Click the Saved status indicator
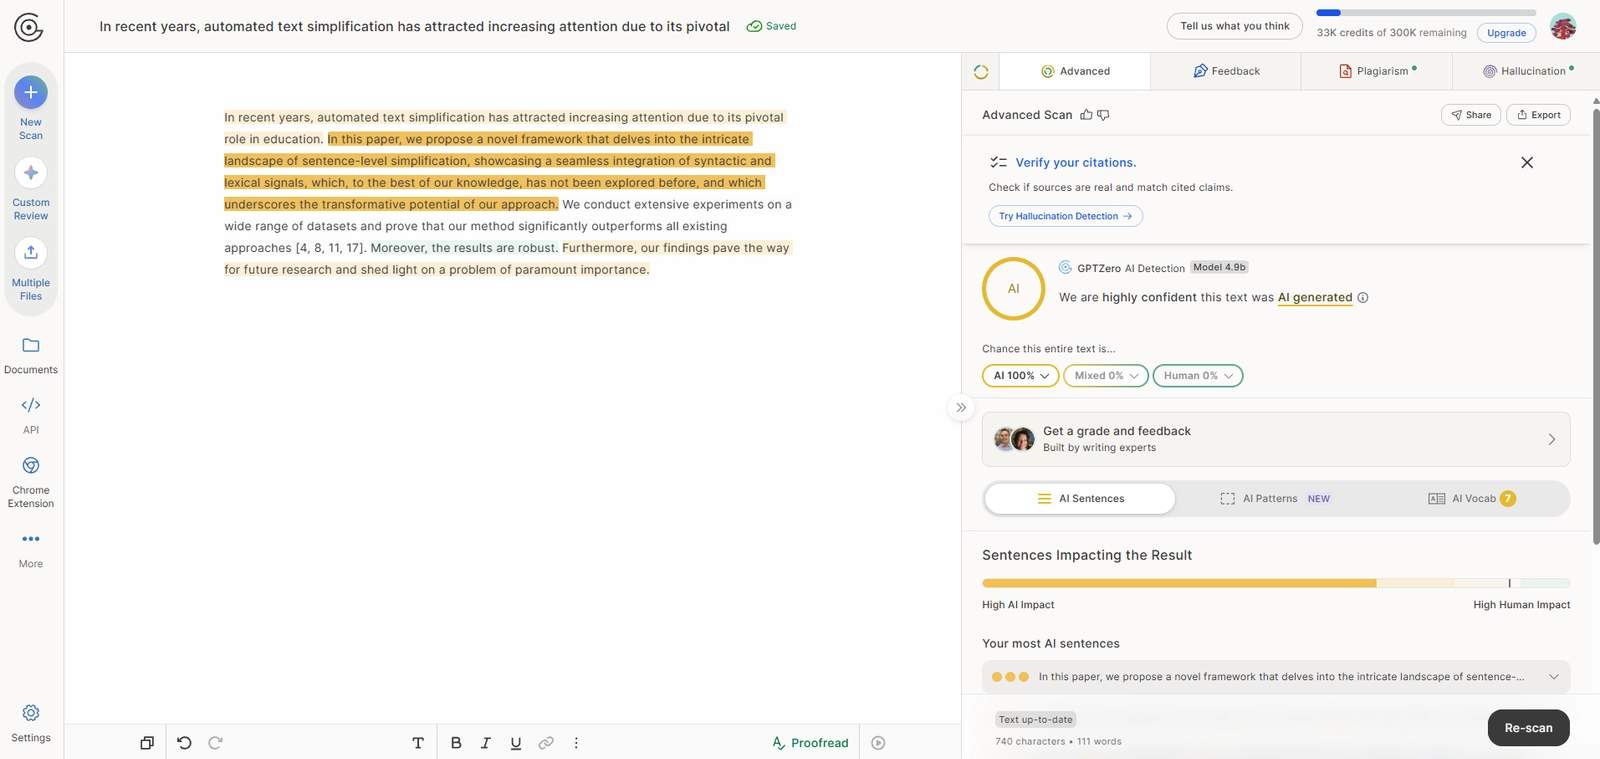This screenshot has height=759, width=1600. [x=771, y=26]
